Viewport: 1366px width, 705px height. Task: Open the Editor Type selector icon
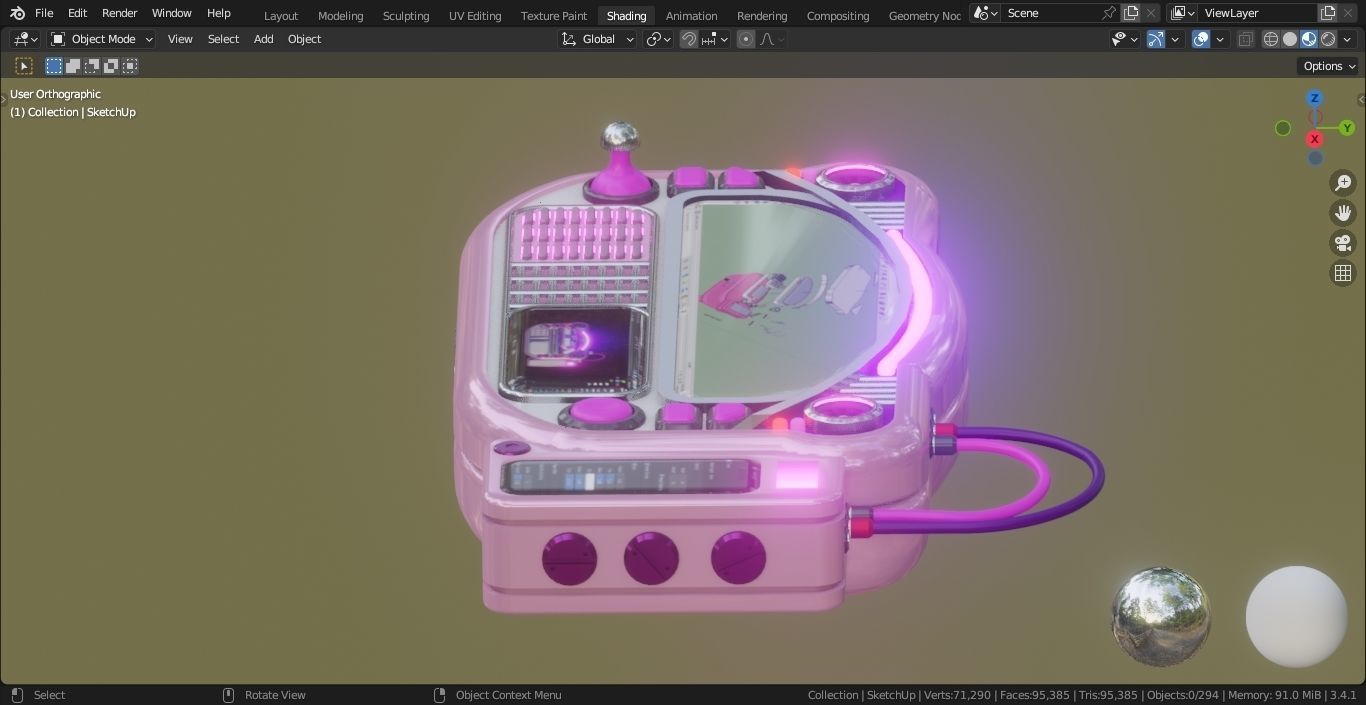tap(22, 39)
